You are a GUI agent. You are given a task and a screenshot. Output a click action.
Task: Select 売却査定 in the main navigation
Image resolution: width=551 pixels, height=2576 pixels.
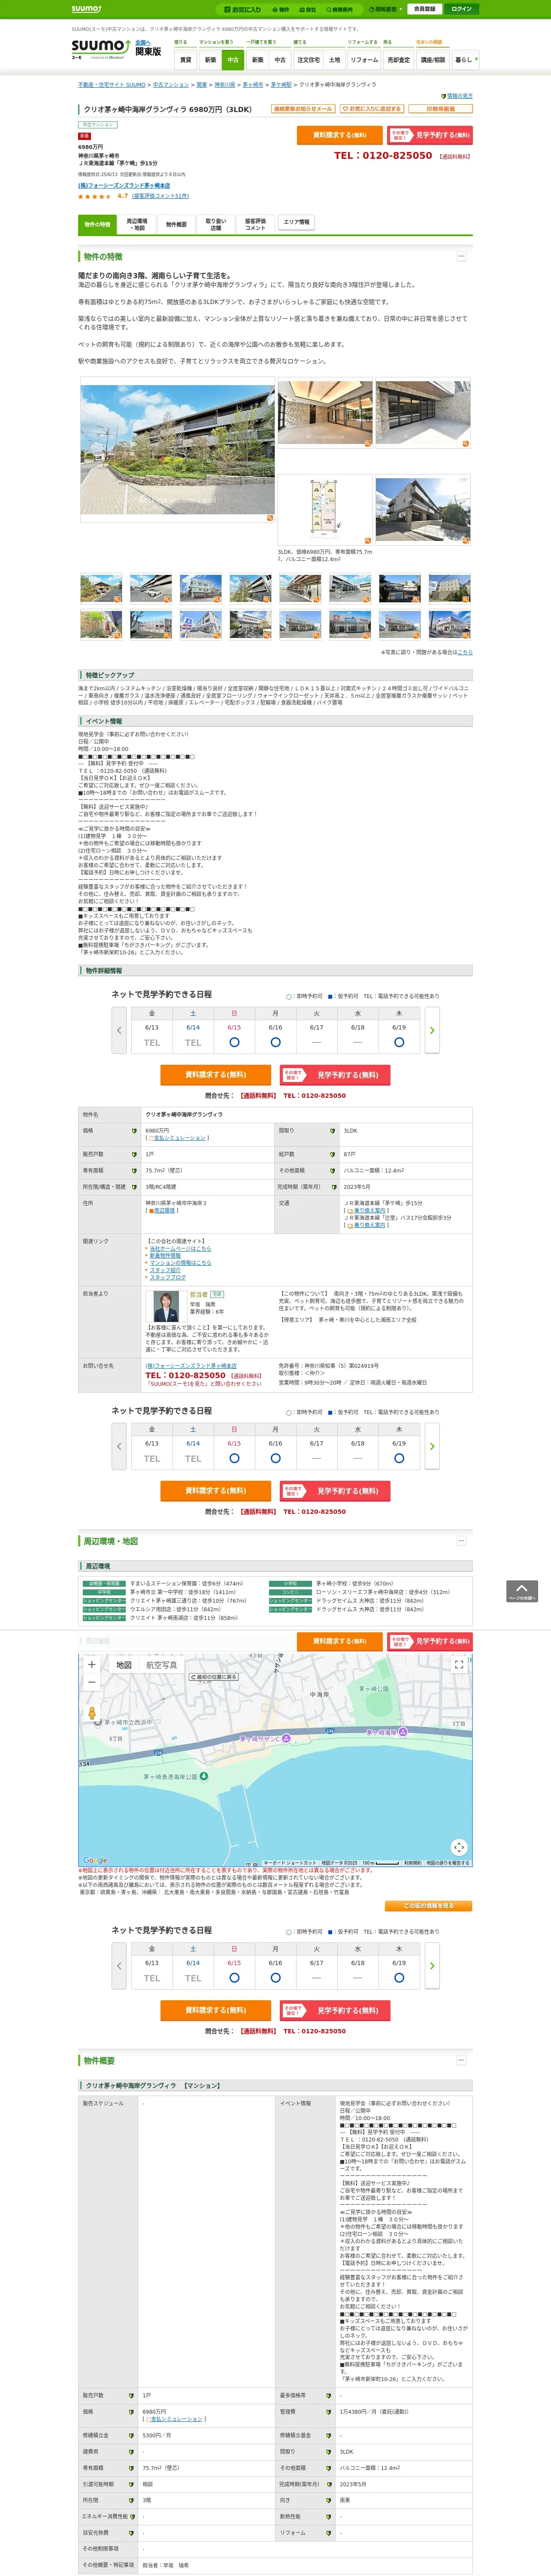tap(399, 60)
